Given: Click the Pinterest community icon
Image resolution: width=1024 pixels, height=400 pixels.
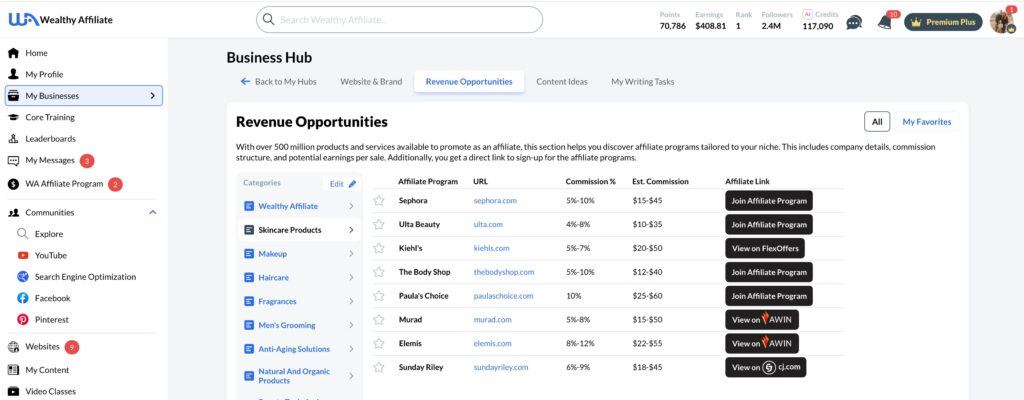Looking at the screenshot, I should pos(23,320).
